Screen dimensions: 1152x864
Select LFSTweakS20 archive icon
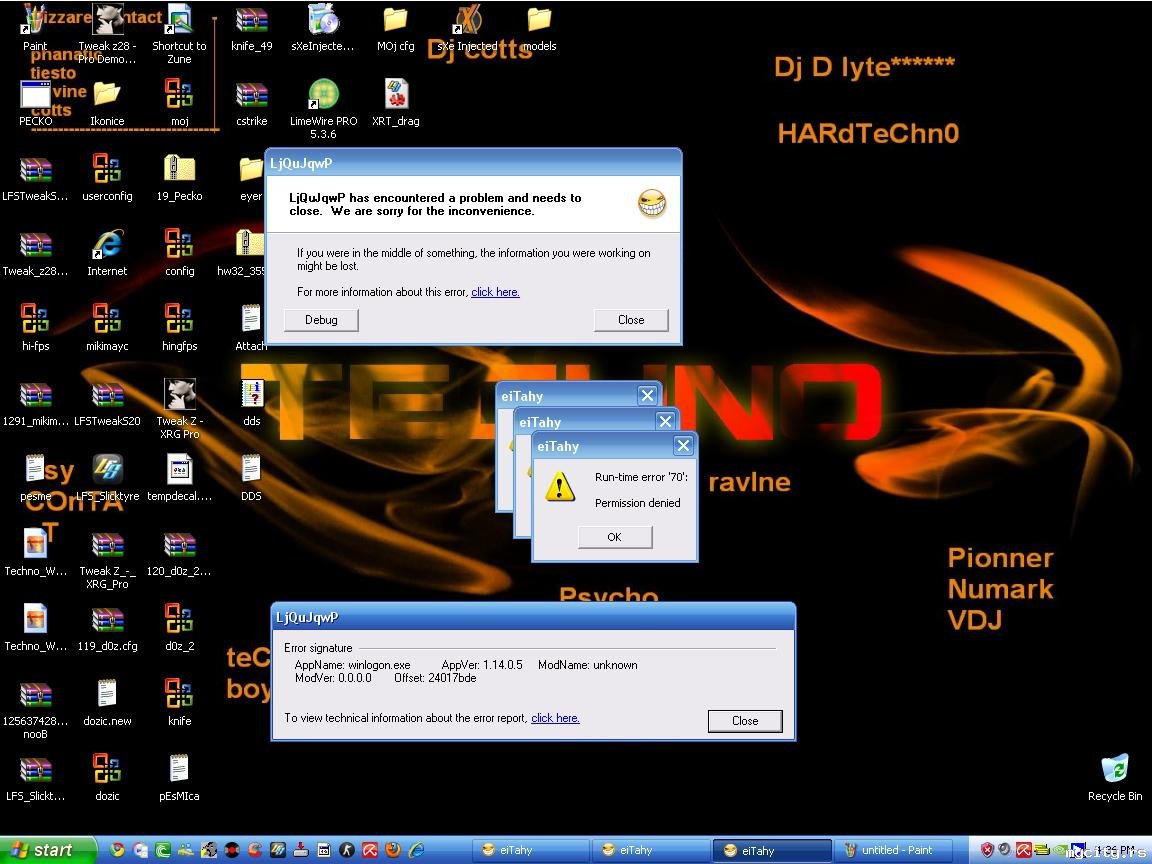(x=107, y=403)
